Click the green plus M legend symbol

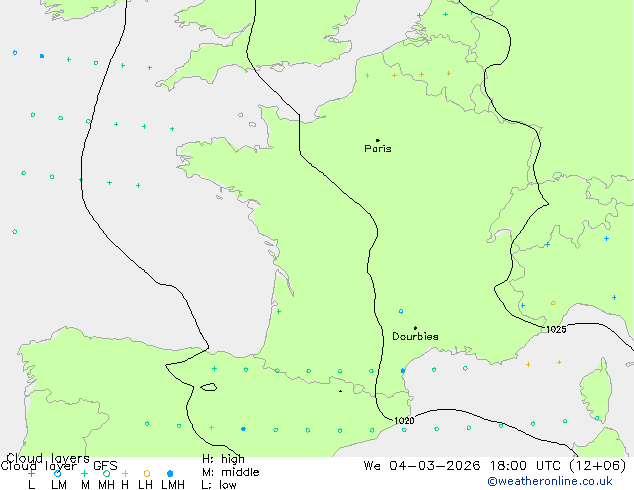point(85,473)
